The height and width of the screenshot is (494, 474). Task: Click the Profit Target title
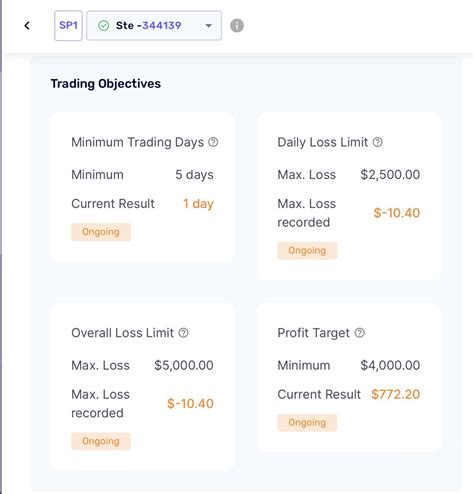click(313, 333)
